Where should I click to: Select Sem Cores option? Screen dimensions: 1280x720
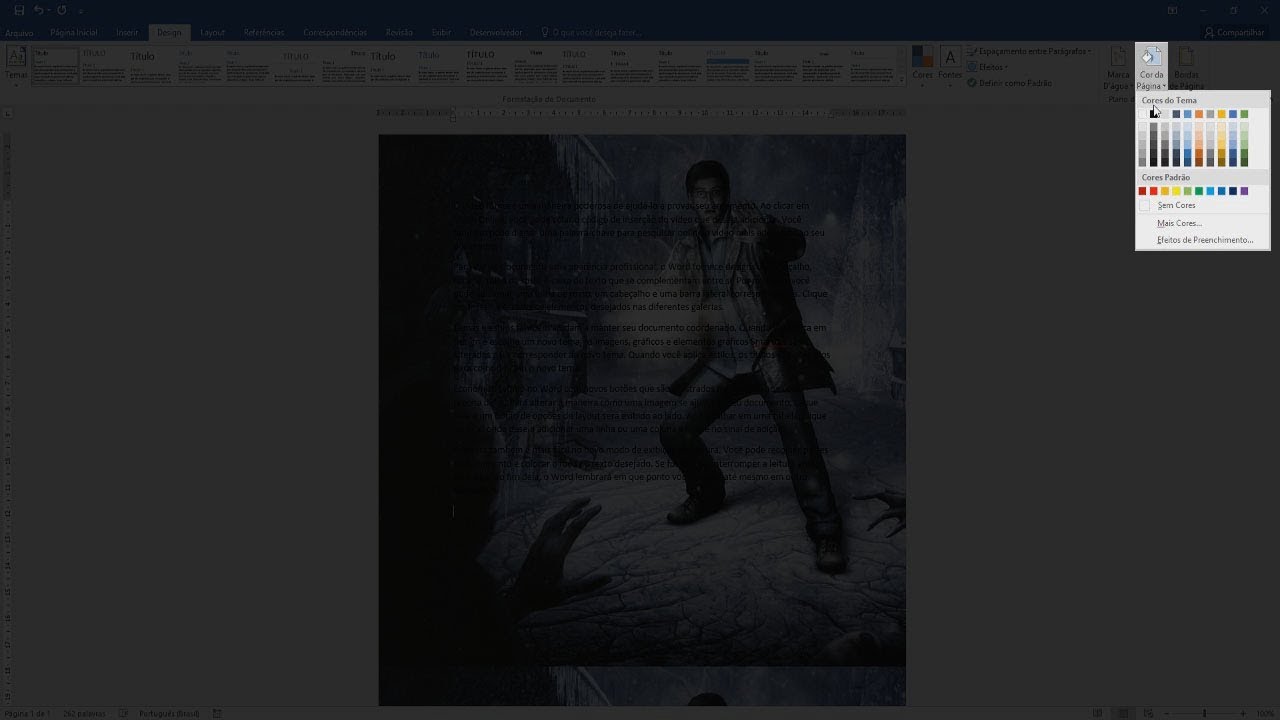click(1203, 205)
